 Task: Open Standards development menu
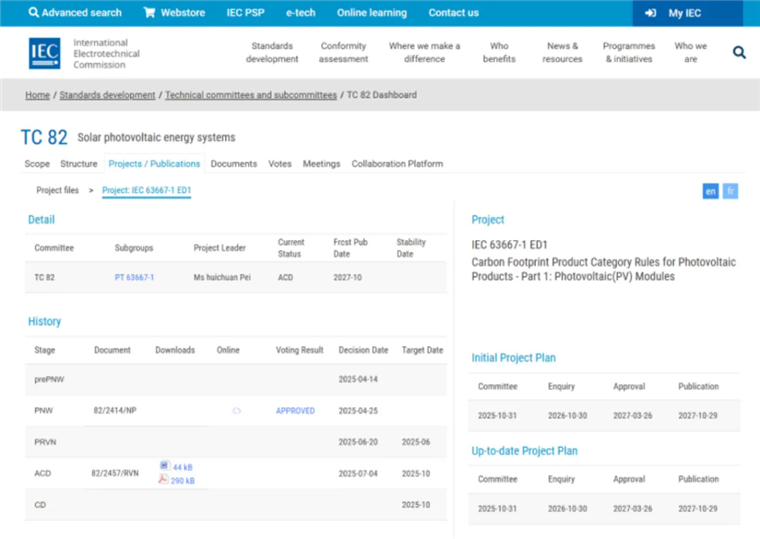click(272, 52)
